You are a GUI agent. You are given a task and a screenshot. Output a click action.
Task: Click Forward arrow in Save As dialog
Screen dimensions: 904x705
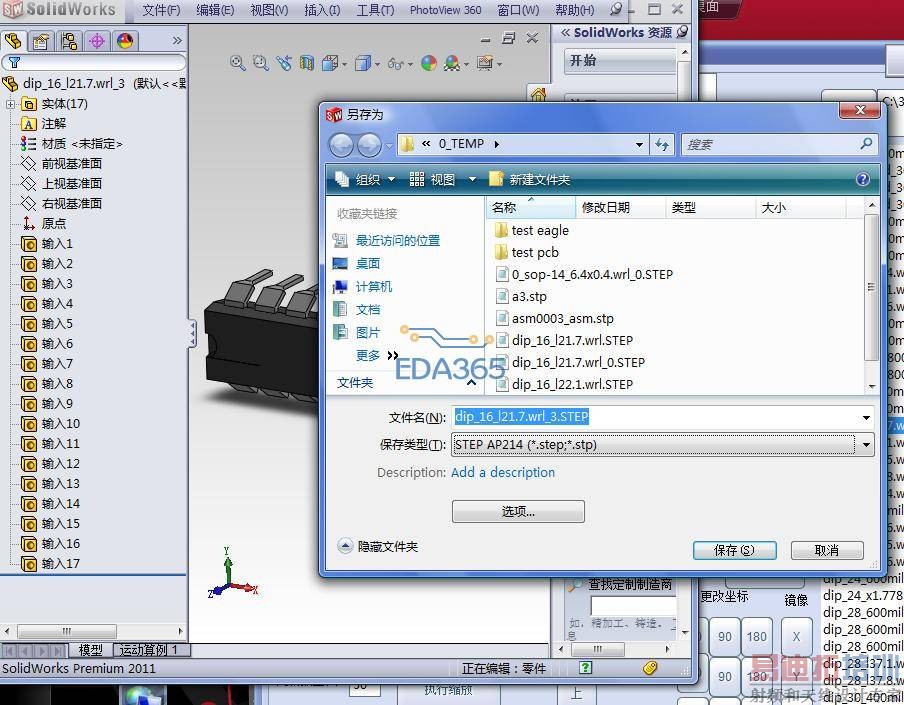[370, 145]
